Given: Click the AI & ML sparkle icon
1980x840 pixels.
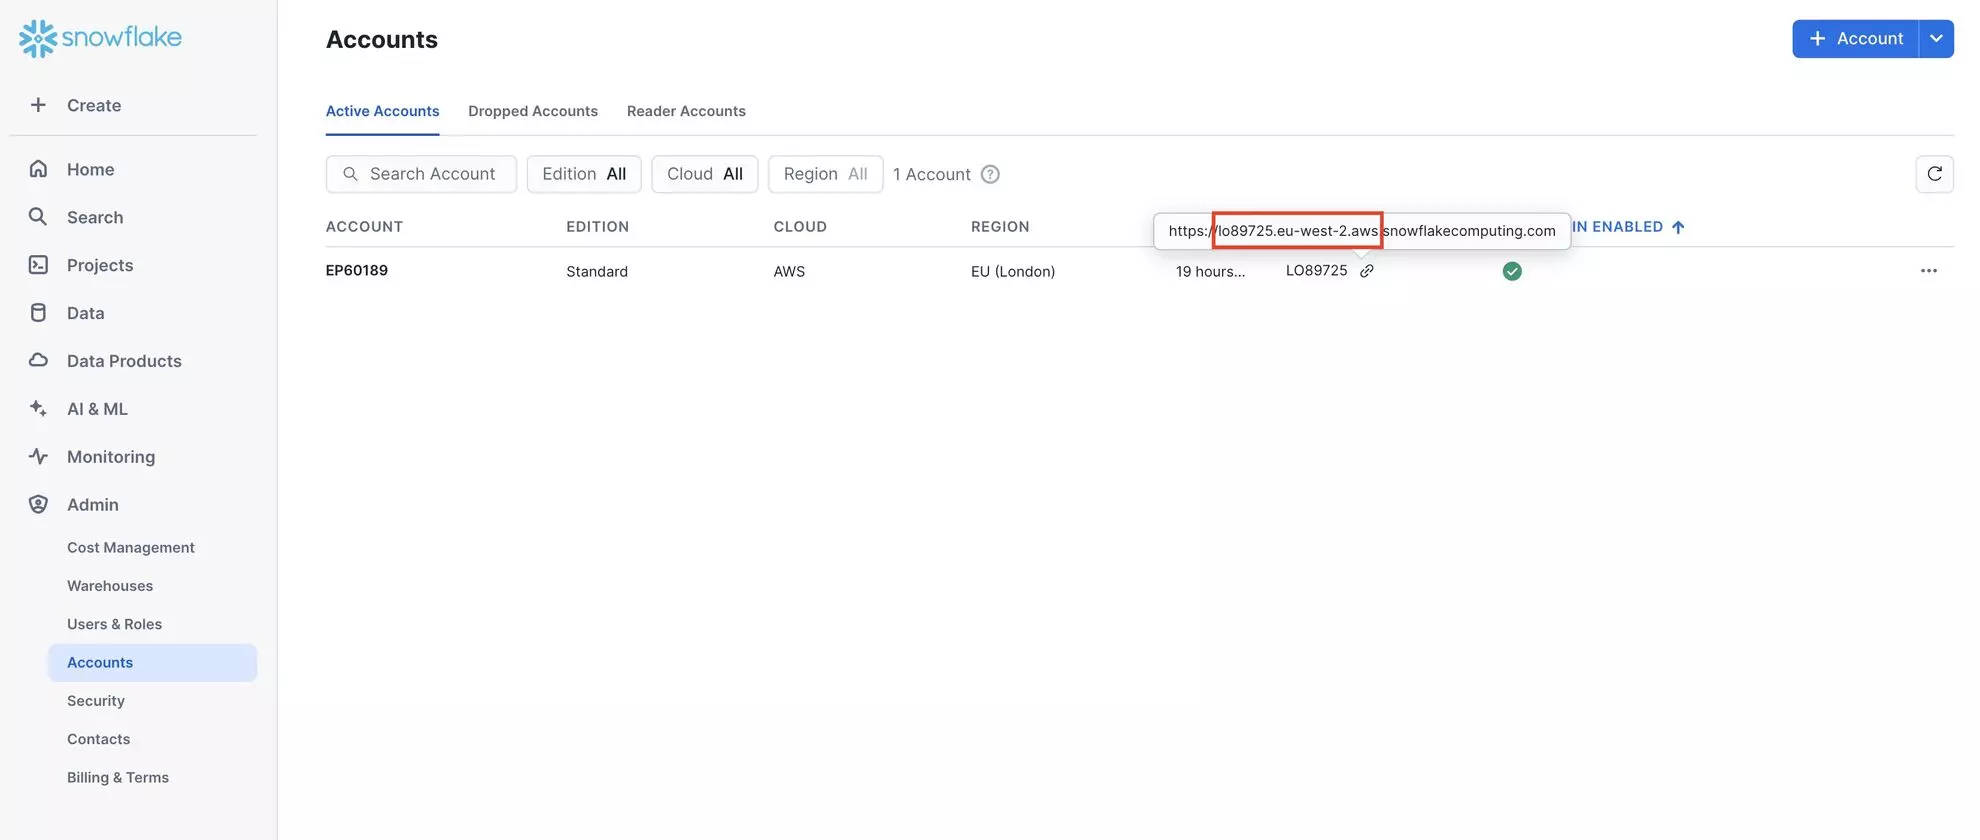Looking at the screenshot, I should [38, 409].
